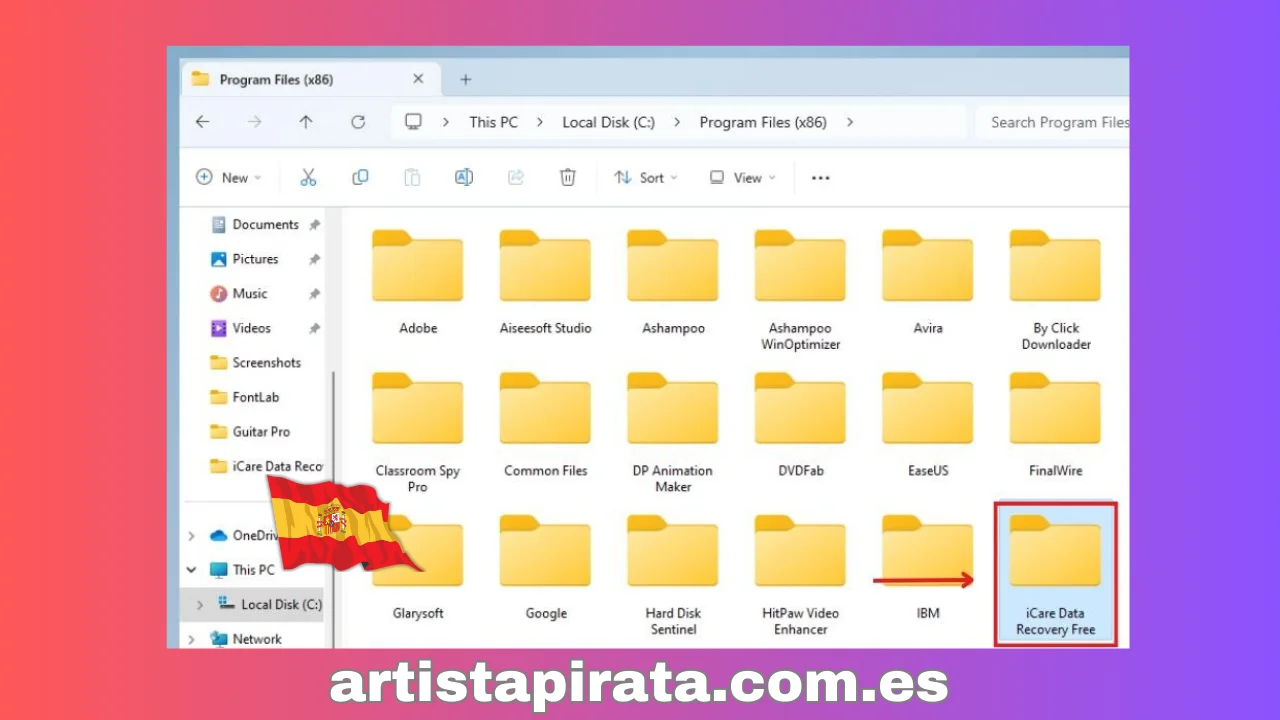
Task: Open Videos in the sidebar
Action: [252, 328]
